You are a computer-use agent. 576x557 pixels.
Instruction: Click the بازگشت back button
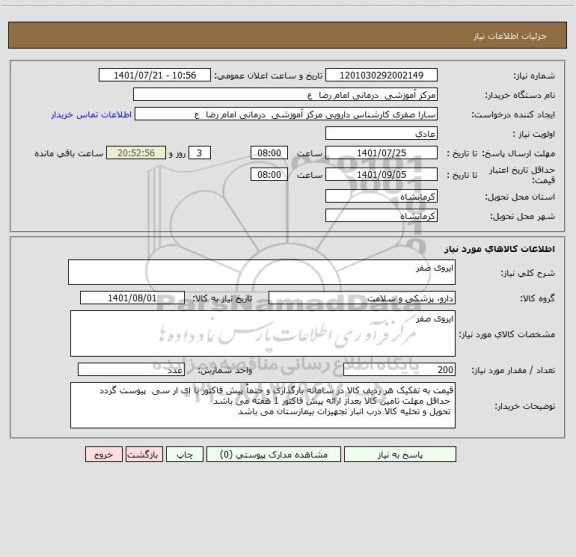[x=144, y=454]
